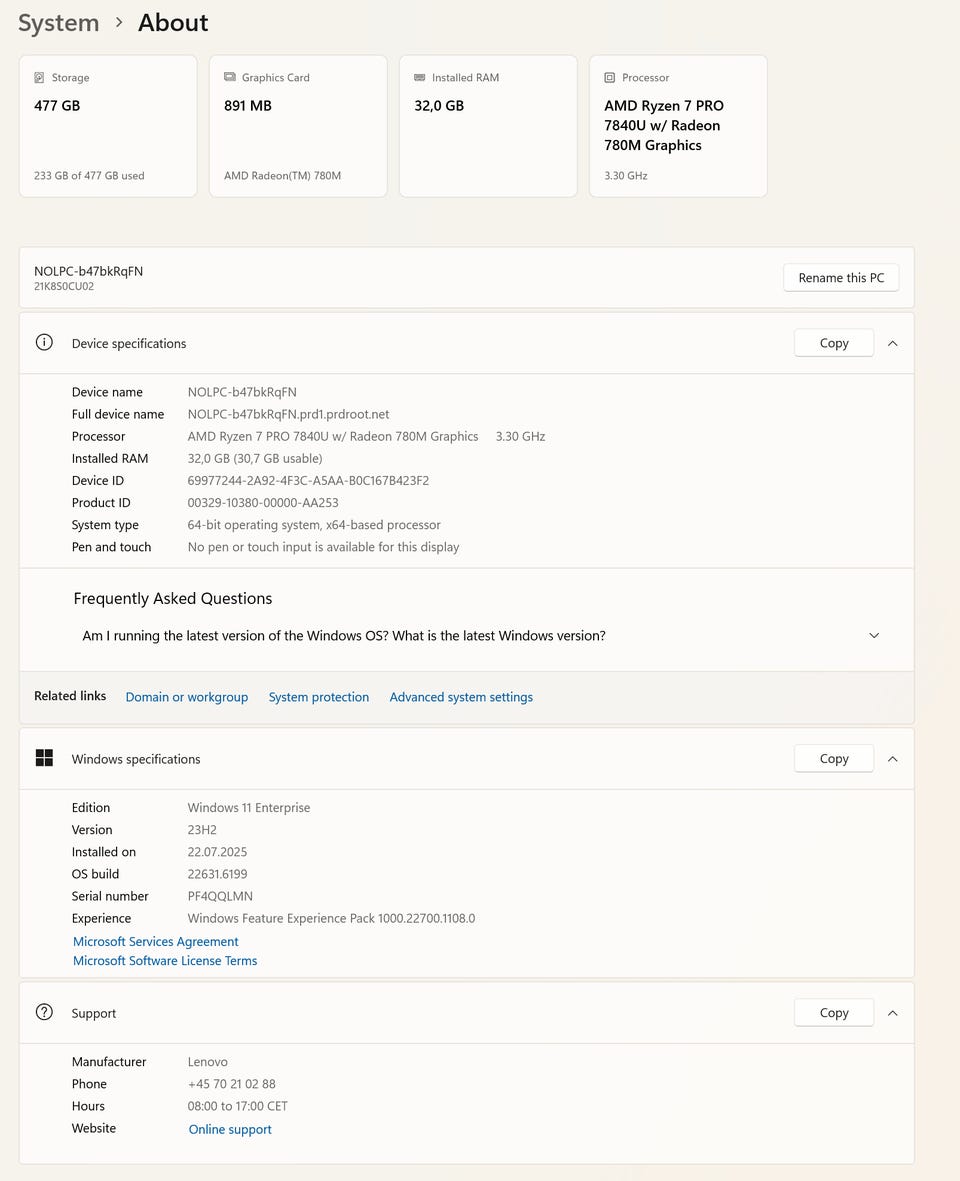This screenshot has height=1181, width=960.
Task: Copy the Support information
Action: point(834,1013)
